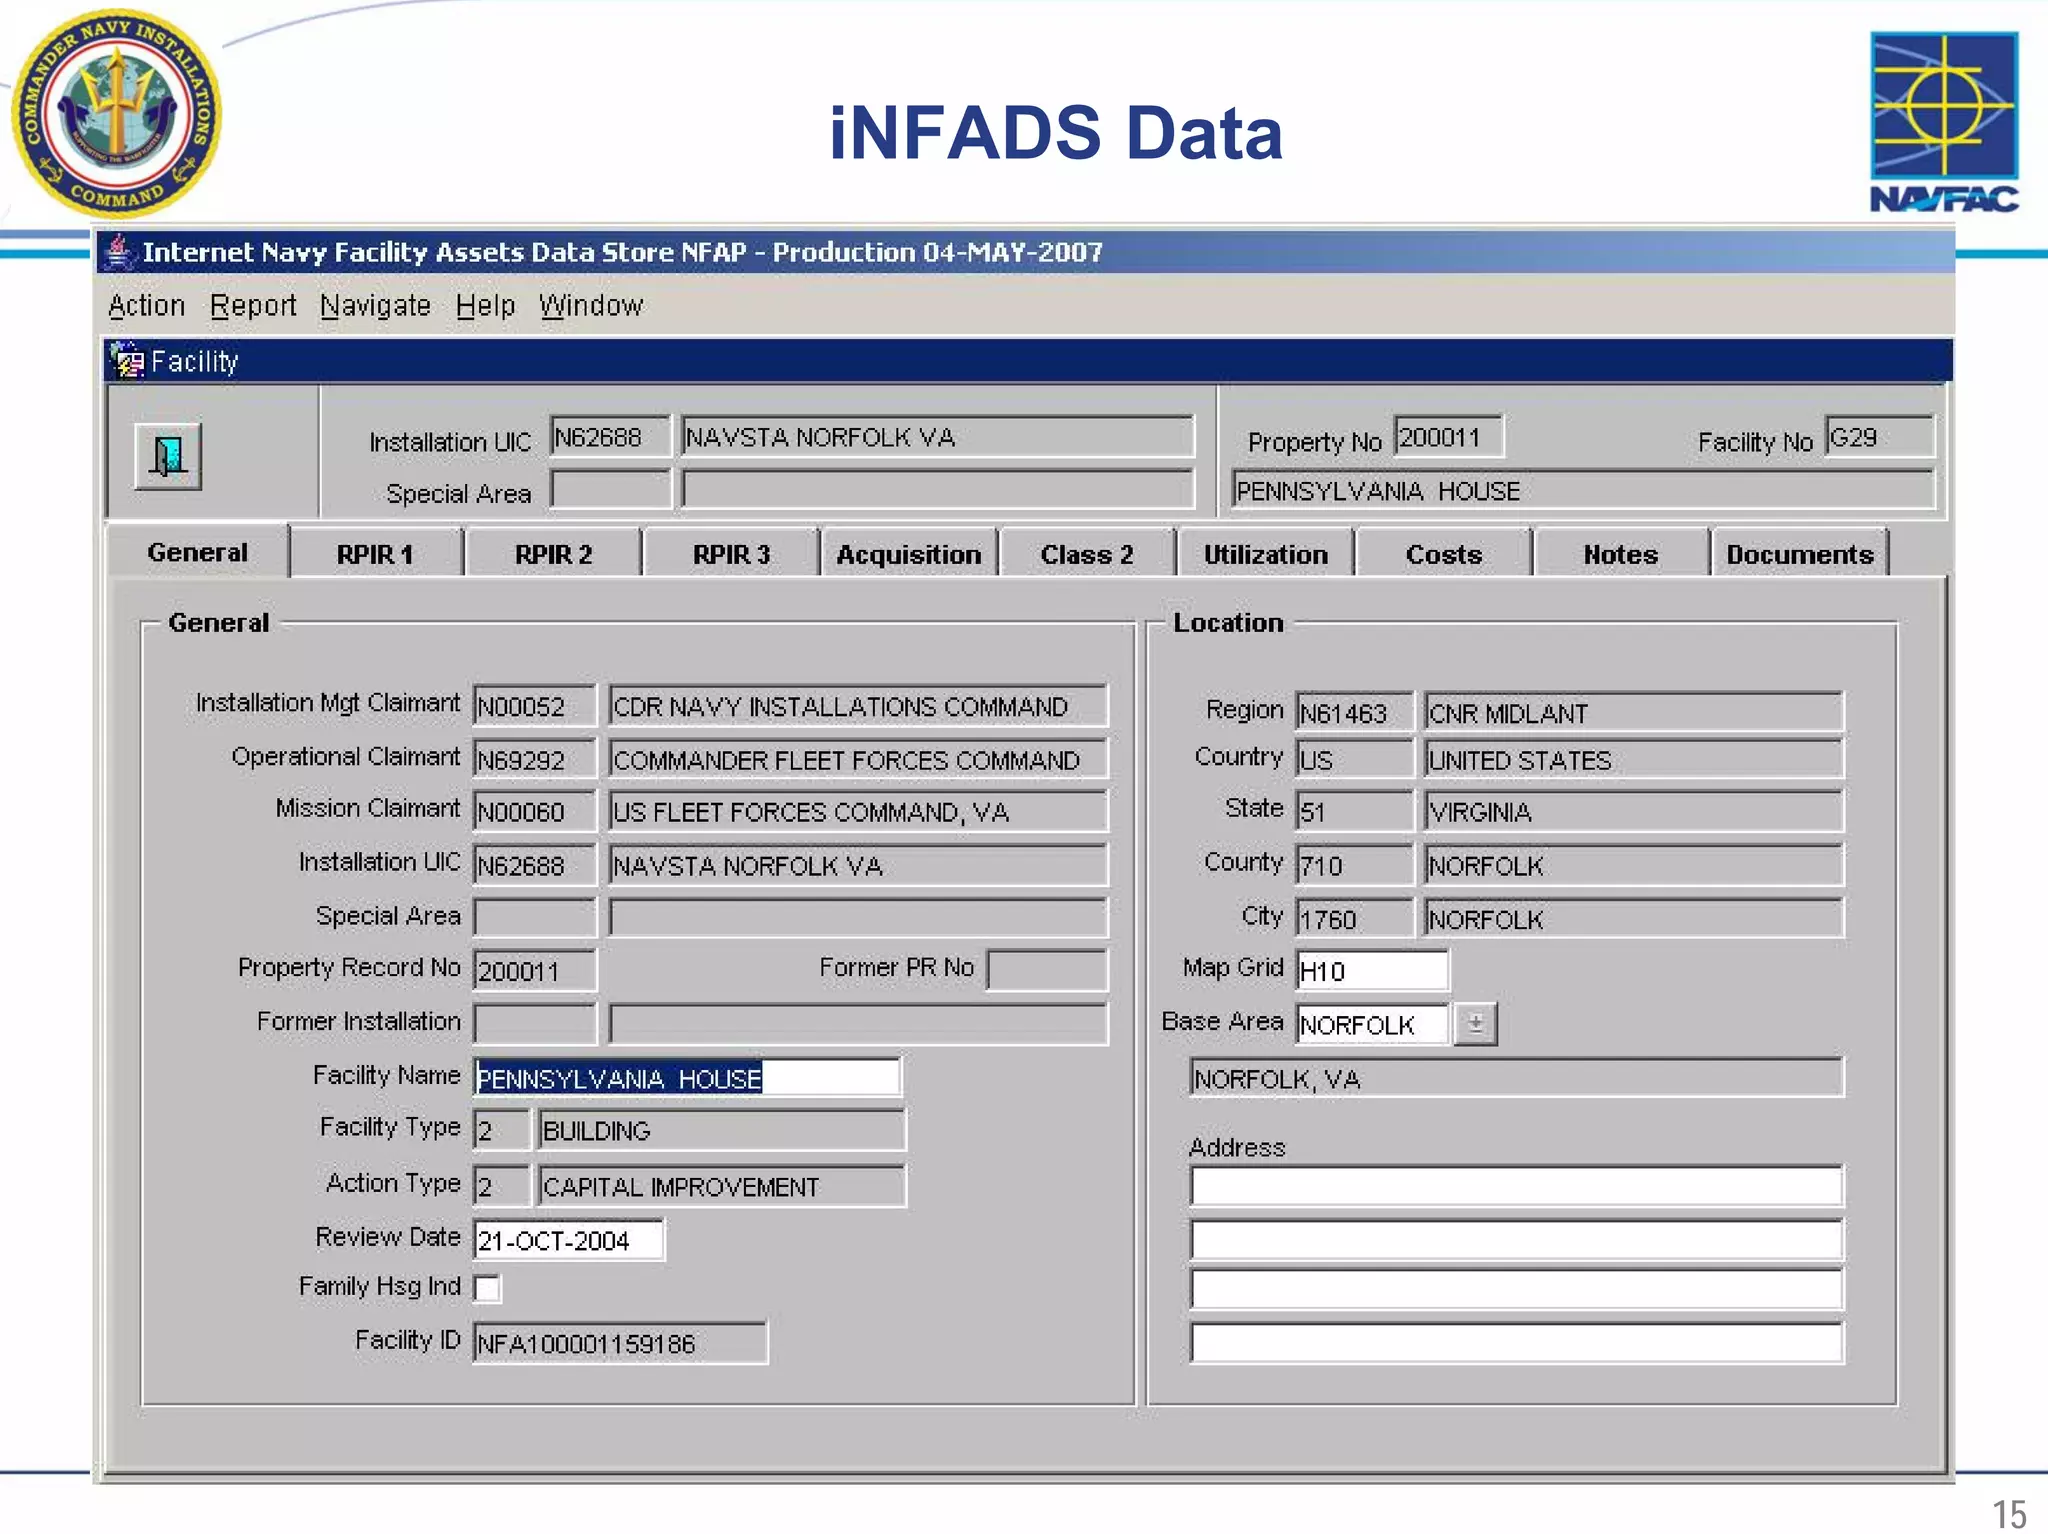Click the header Installation UIC code N62688
This screenshot has height=1534, width=2048.
coord(610,437)
